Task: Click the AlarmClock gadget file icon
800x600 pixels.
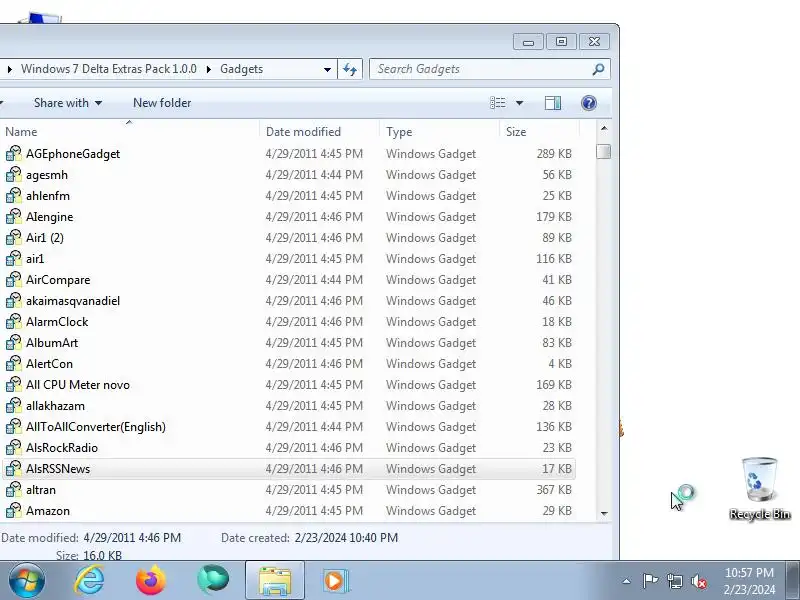Action: click(14, 321)
